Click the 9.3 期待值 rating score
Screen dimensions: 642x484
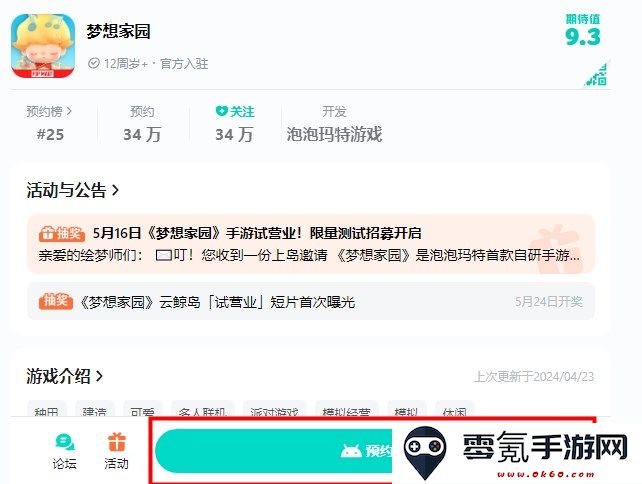583,36
